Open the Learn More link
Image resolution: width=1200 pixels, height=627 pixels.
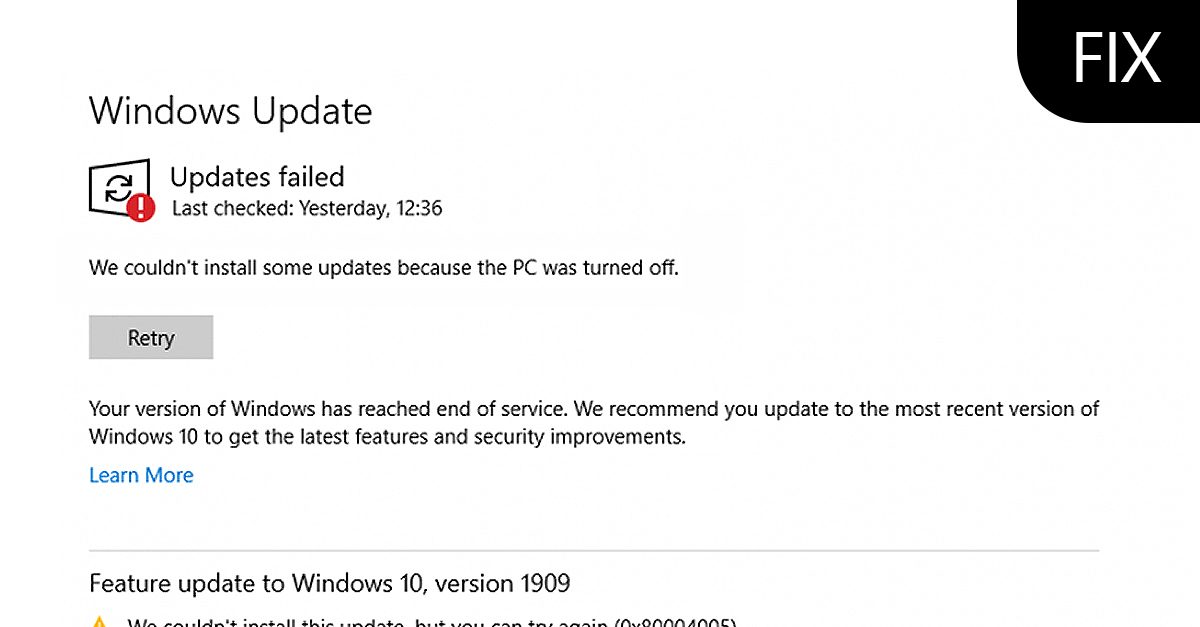coord(141,475)
